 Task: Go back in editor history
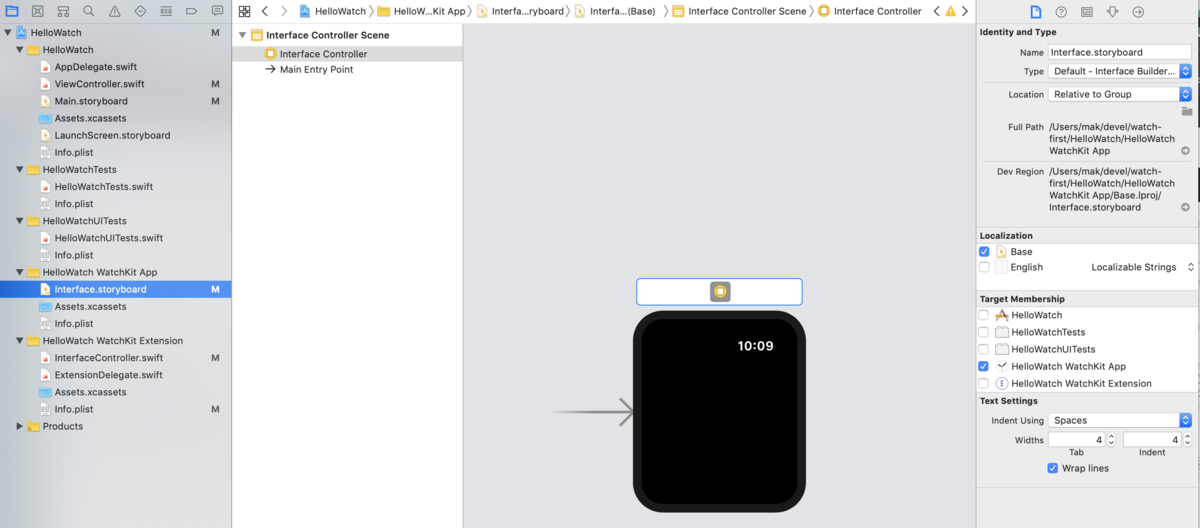(265, 11)
